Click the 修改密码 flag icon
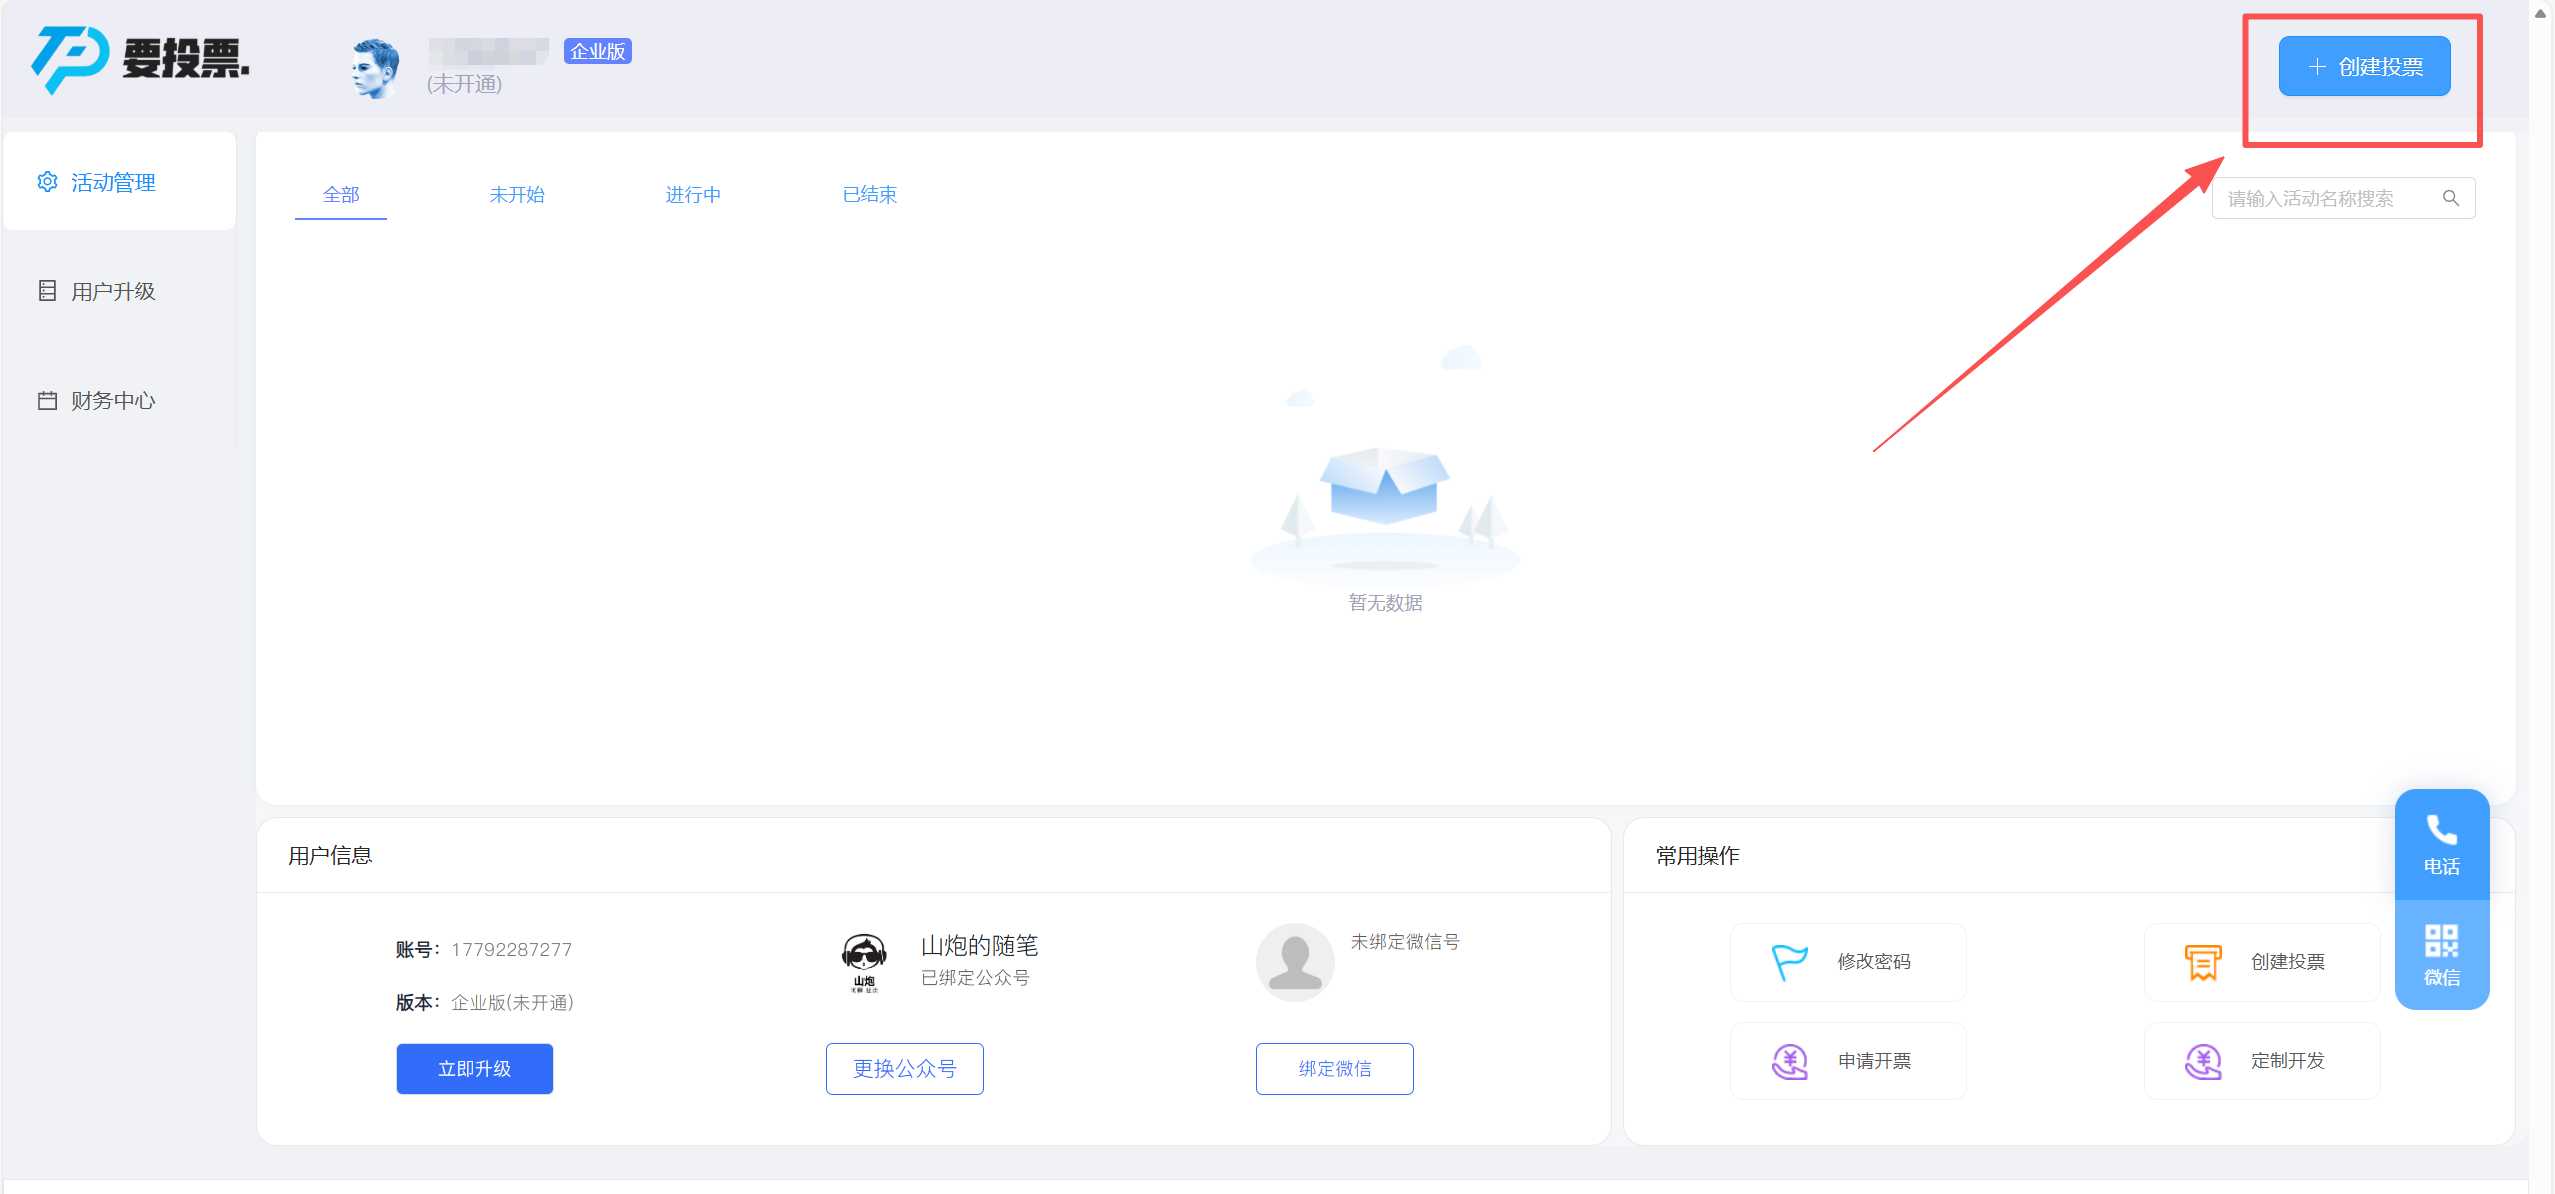Image resolution: width=2555 pixels, height=1194 pixels. click(1788, 962)
